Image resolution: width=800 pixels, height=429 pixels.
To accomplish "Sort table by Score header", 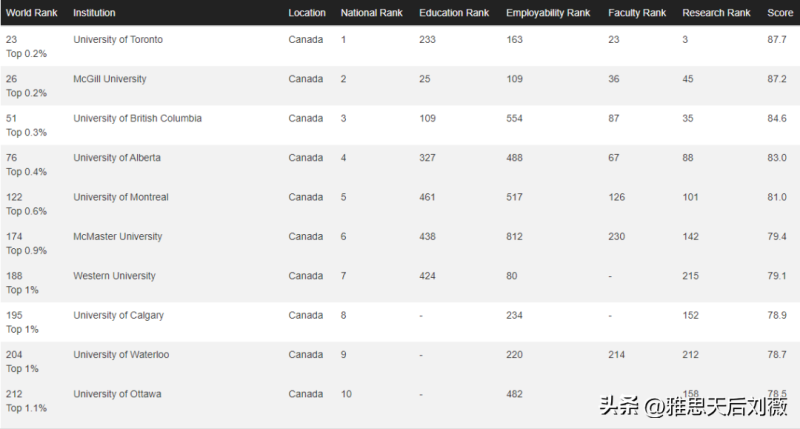I will [779, 13].
